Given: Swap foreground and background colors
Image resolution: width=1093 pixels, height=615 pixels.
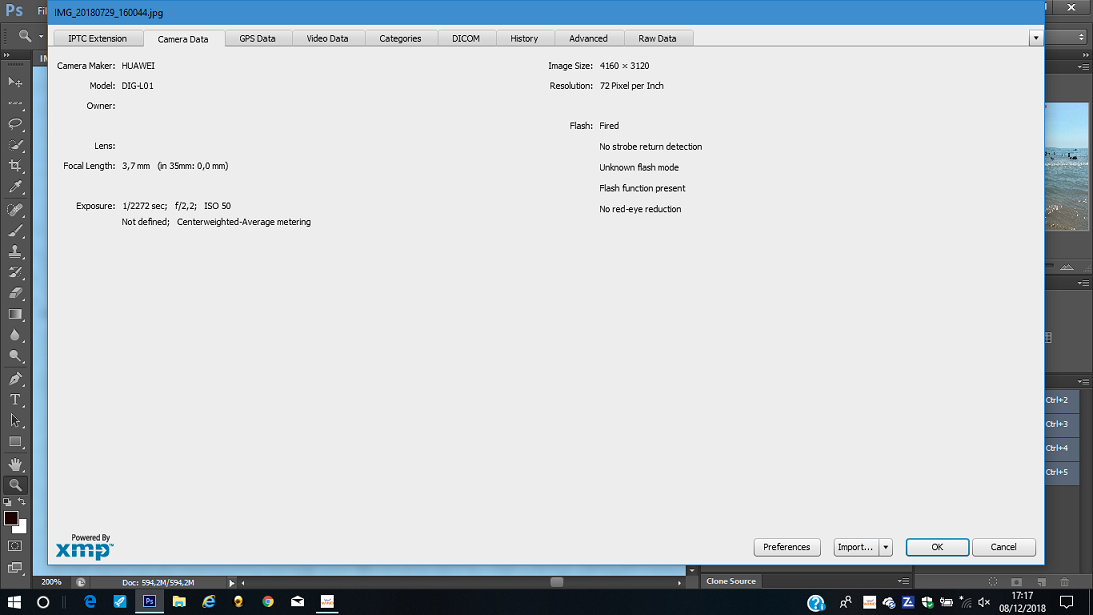Looking at the screenshot, I should click(22, 501).
